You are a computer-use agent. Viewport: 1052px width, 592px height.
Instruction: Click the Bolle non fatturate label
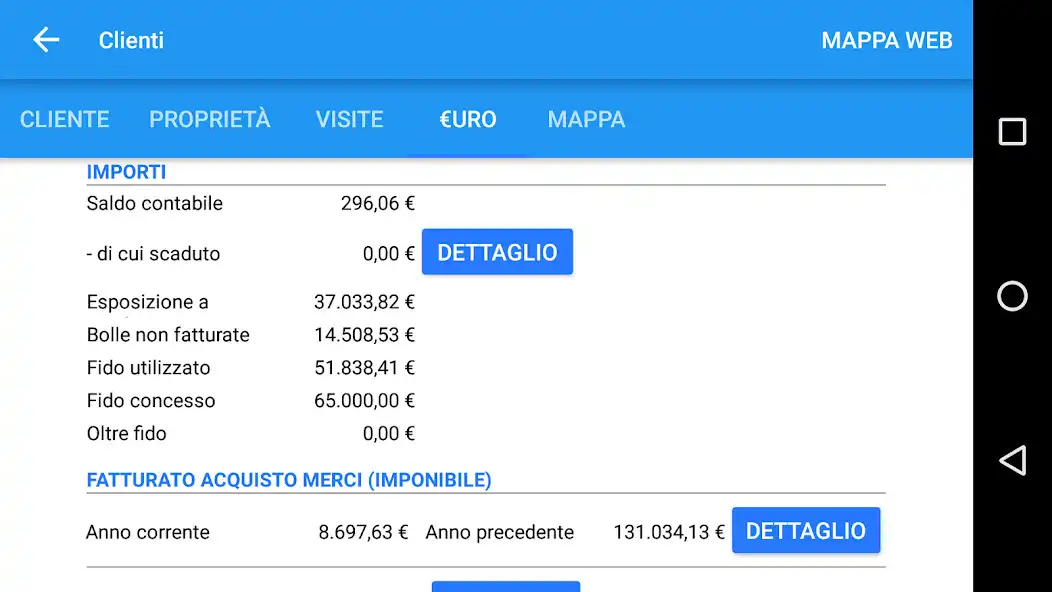168,335
